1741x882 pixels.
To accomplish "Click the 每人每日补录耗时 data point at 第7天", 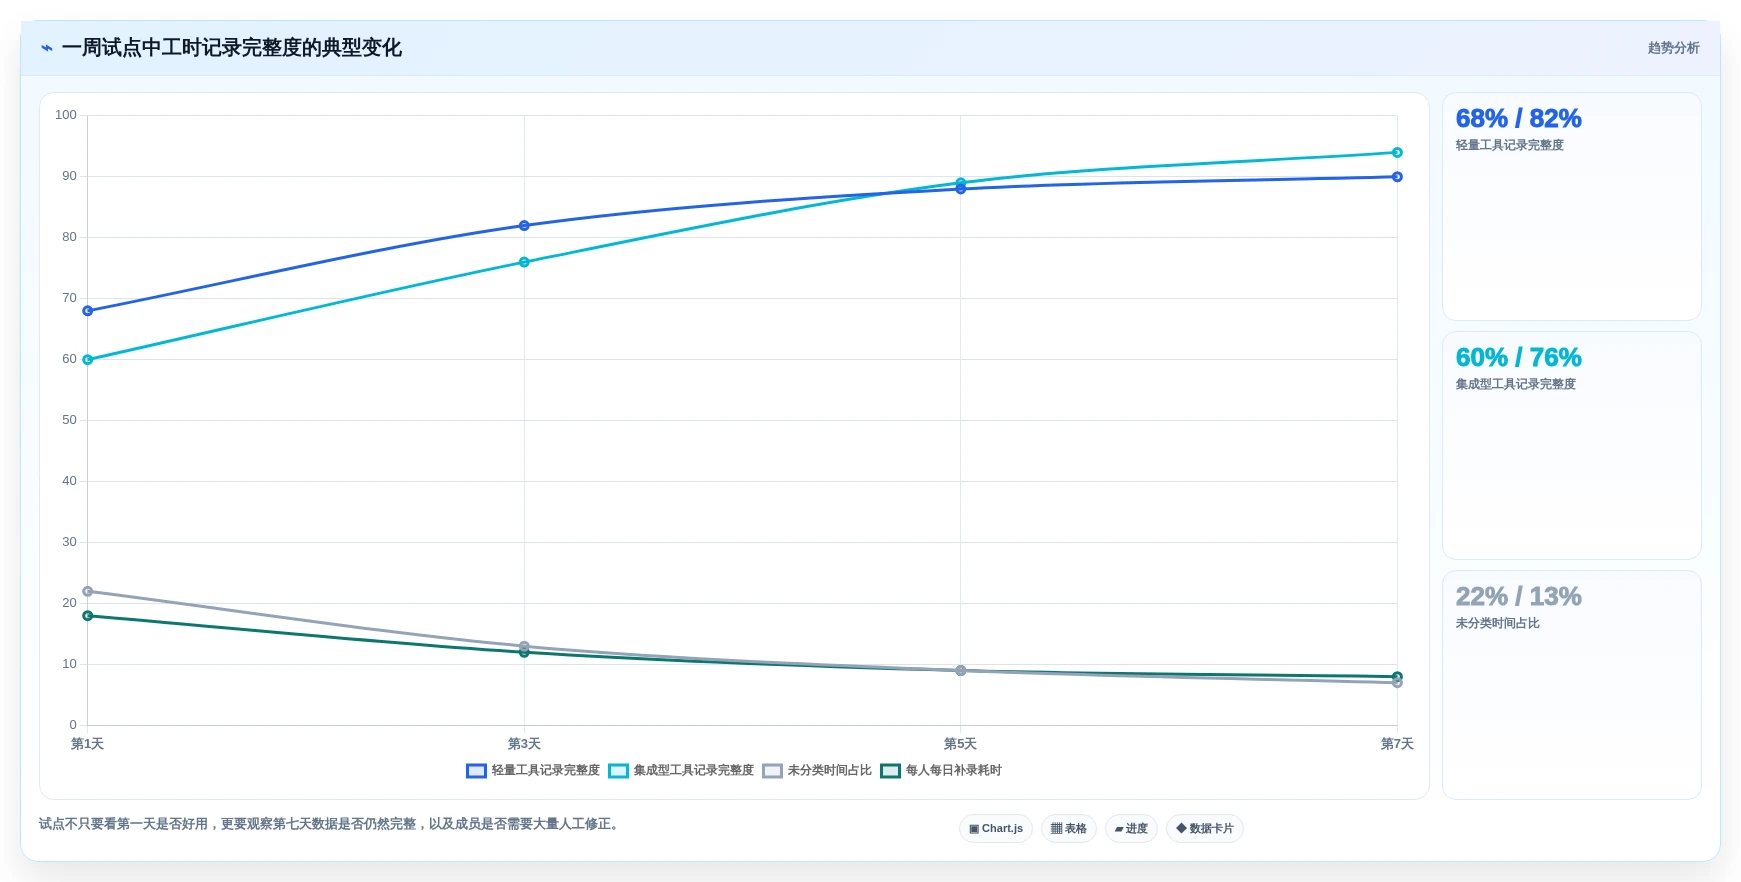I will tap(1397, 676).
